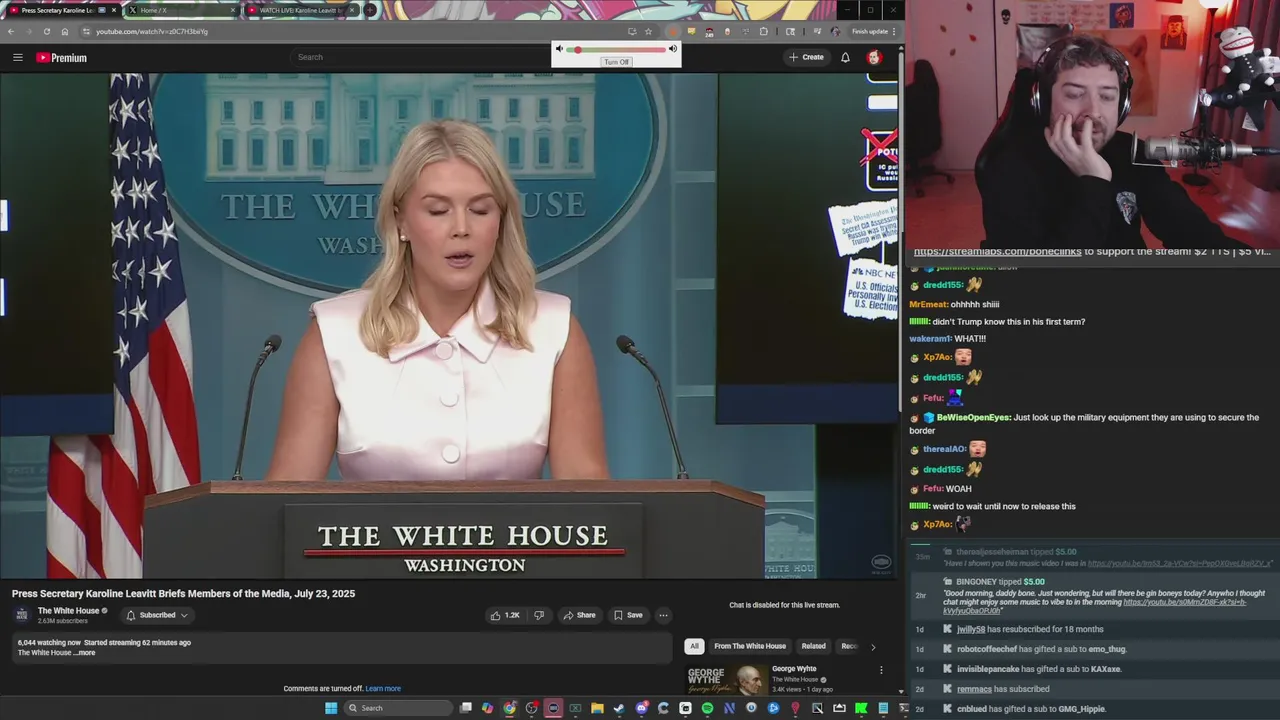Open Task View on the taskbar

coord(466,708)
